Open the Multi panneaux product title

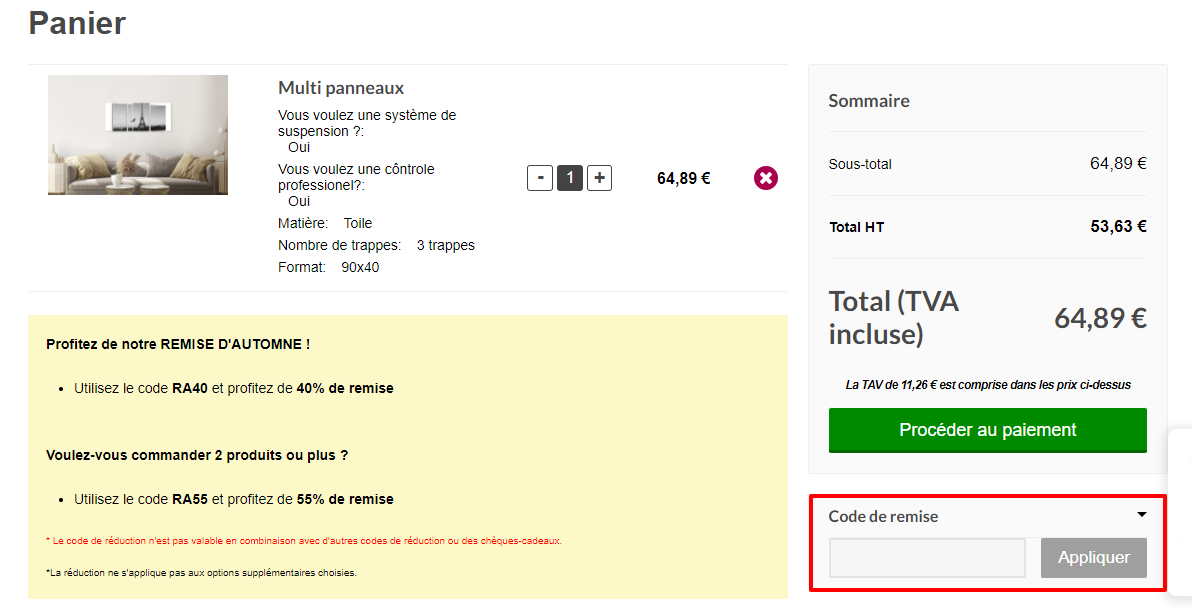coord(341,88)
